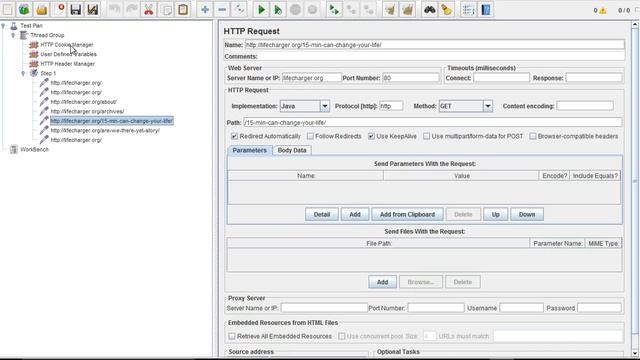Open Function Helper dialog icon
This screenshot has width=640, height=360.
pos(469,9)
